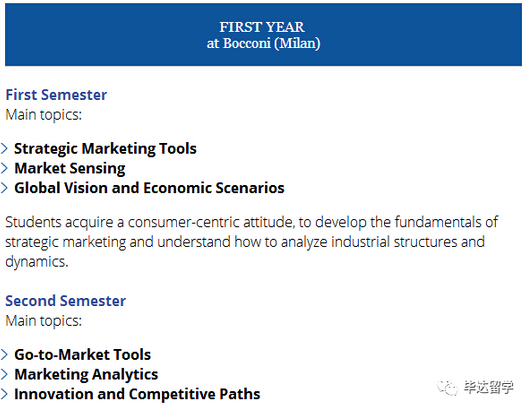Open Innovation and Competitive Paths topic

click(137, 394)
